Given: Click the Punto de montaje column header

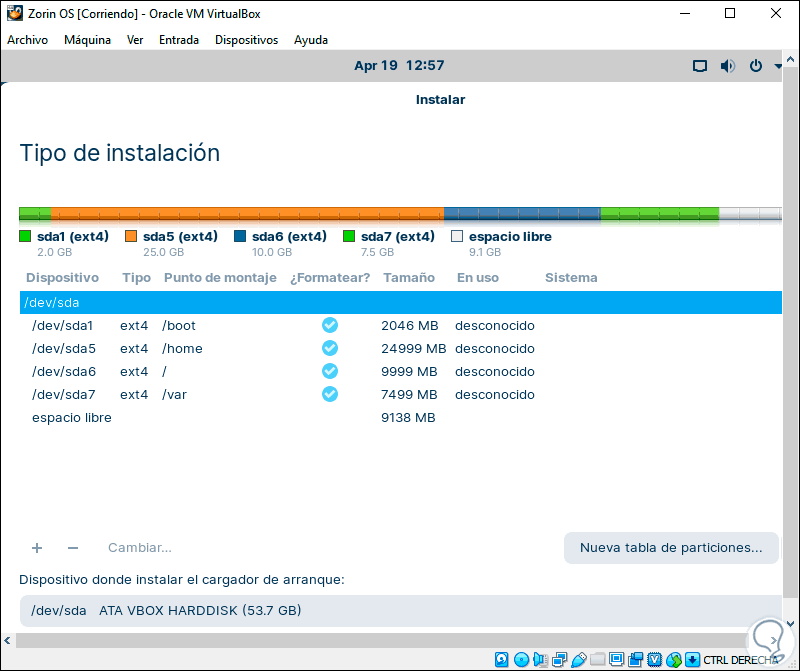Looking at the screenshot, I should (220, 277).
